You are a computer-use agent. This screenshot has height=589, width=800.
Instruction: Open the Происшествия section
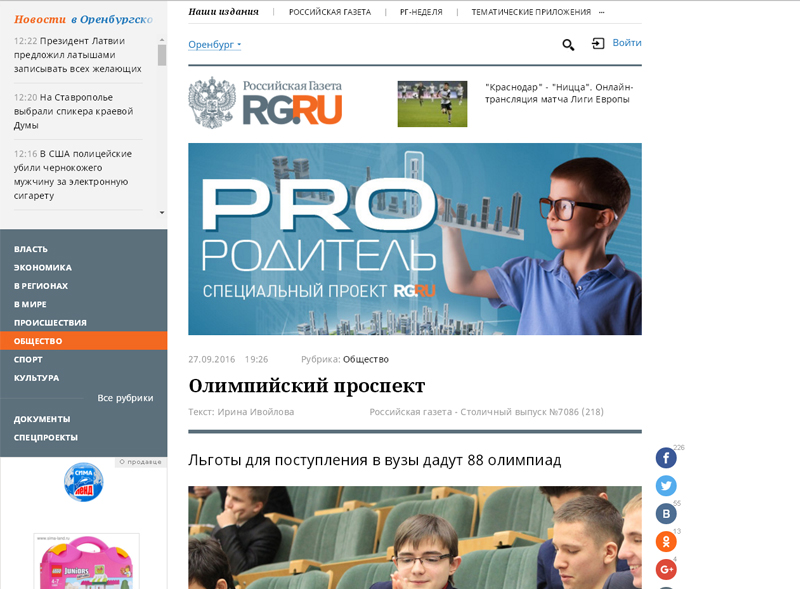tap(50, 323)
